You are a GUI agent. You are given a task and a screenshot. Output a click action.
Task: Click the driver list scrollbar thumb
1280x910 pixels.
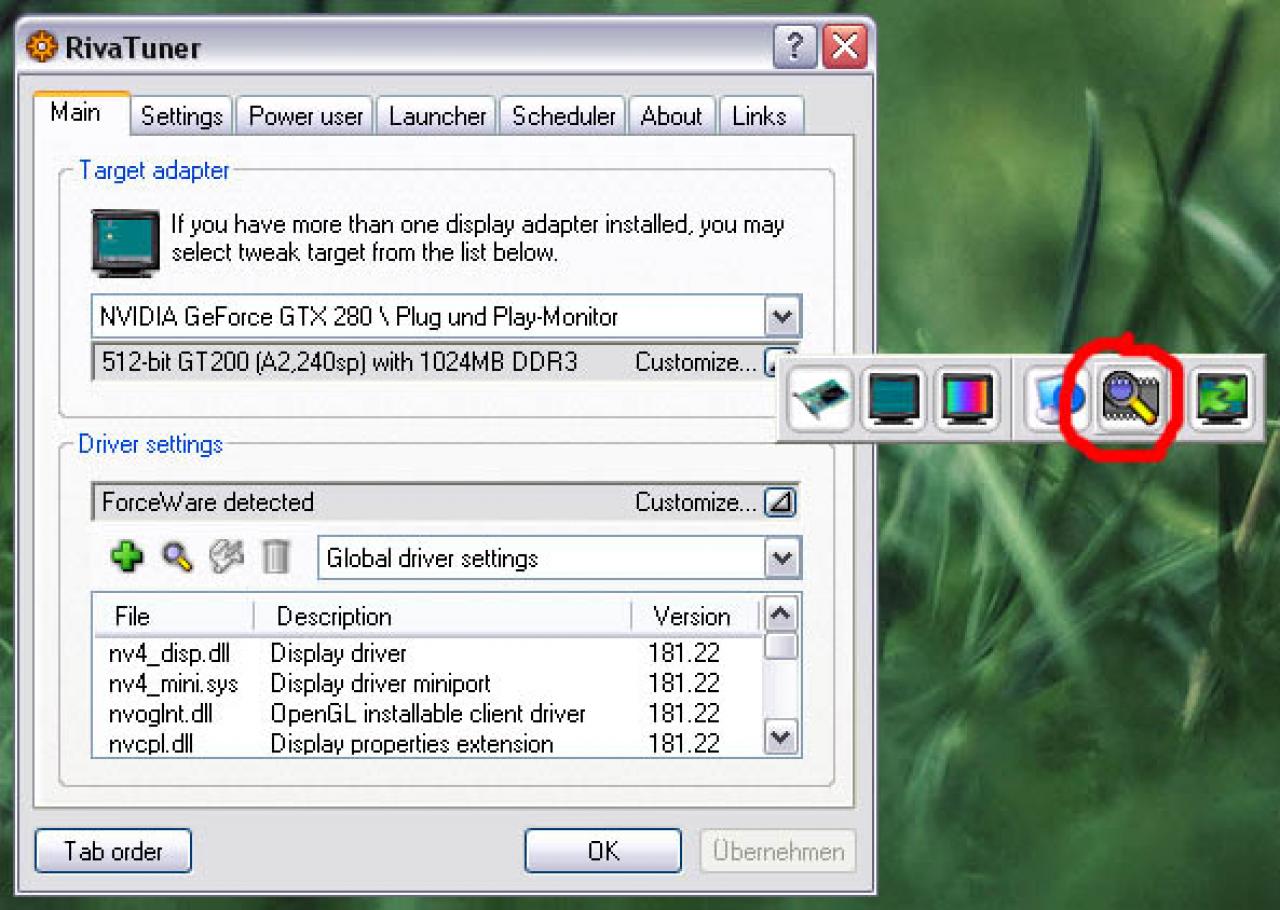click(x=781, y=646)
